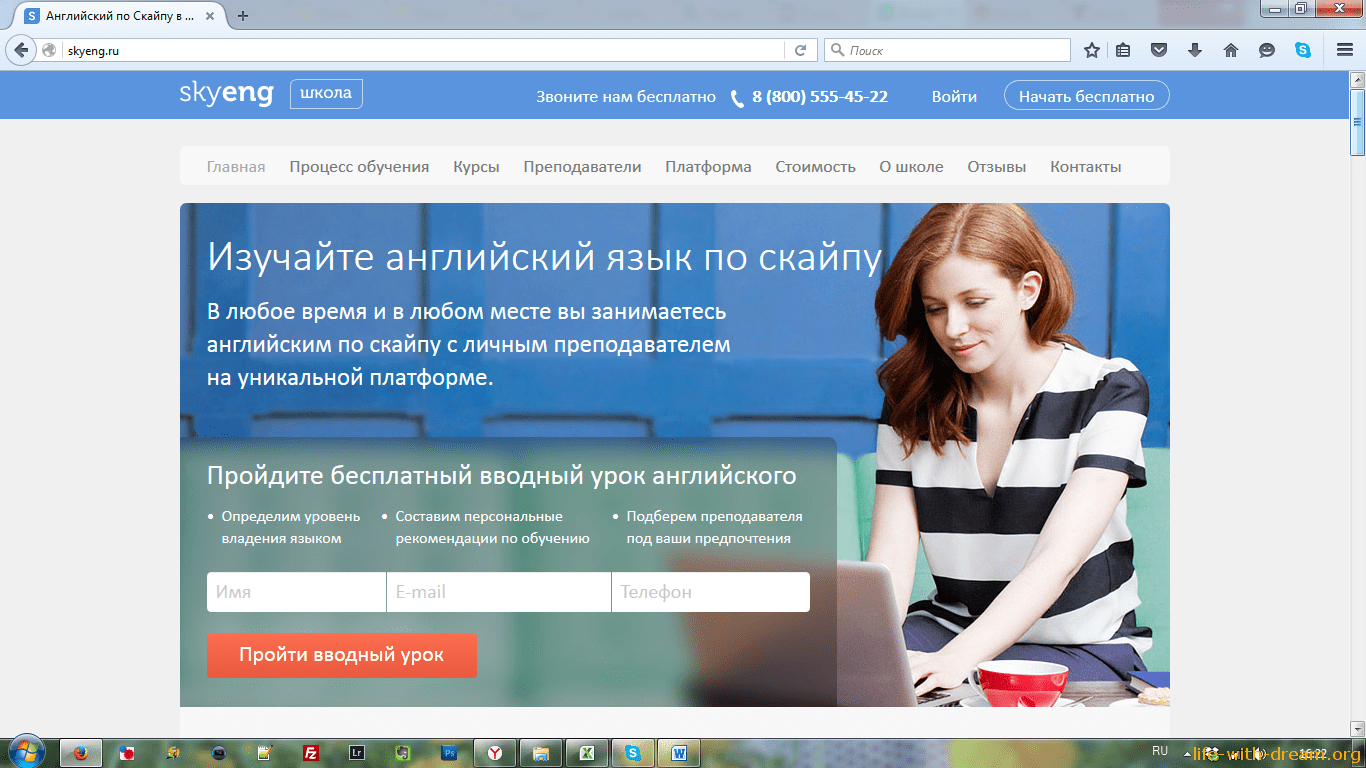Screen dimensions: 1366x768
Task: Click the Поиск browser search box
Action: (x=947, y=50)
